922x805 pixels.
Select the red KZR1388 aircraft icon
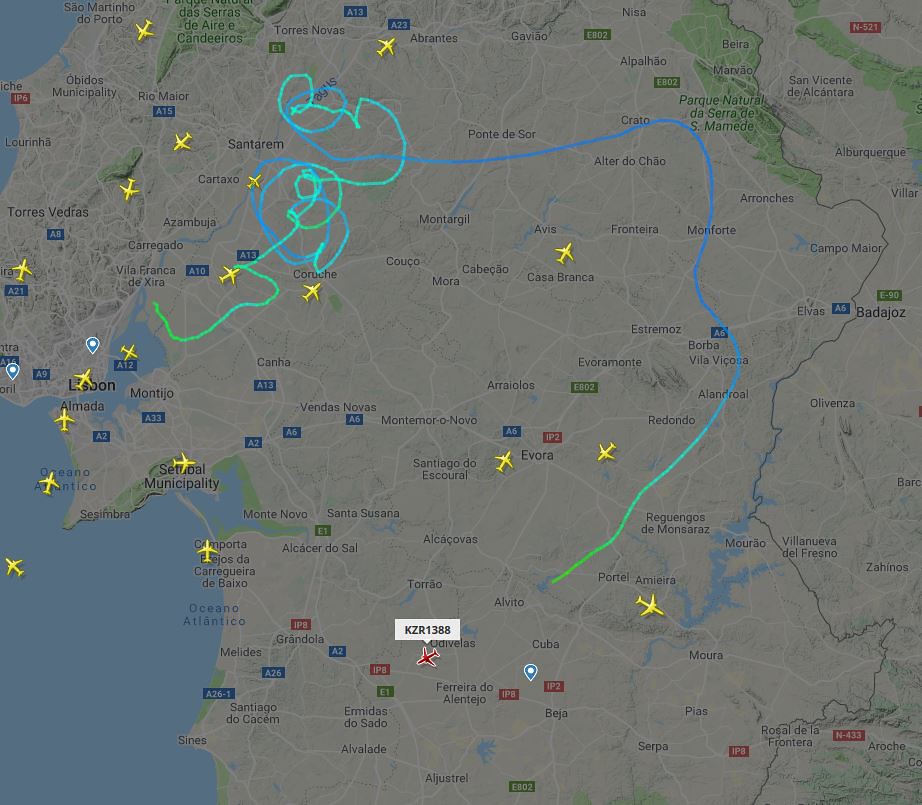click(427, 657)
